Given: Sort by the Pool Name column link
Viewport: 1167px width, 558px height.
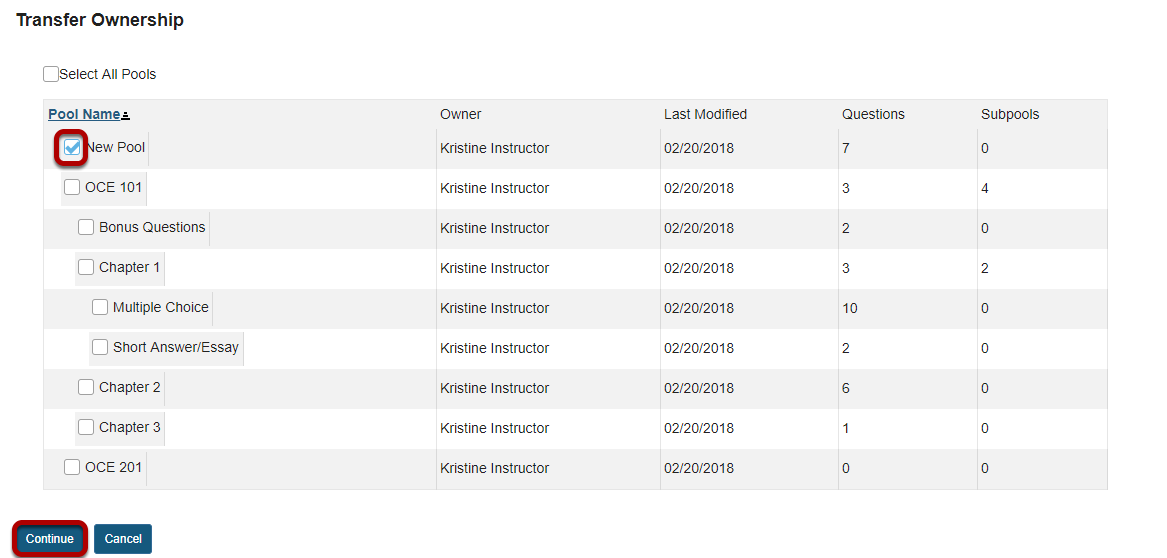Looking at the screenshot, I should tap(84, 115).
